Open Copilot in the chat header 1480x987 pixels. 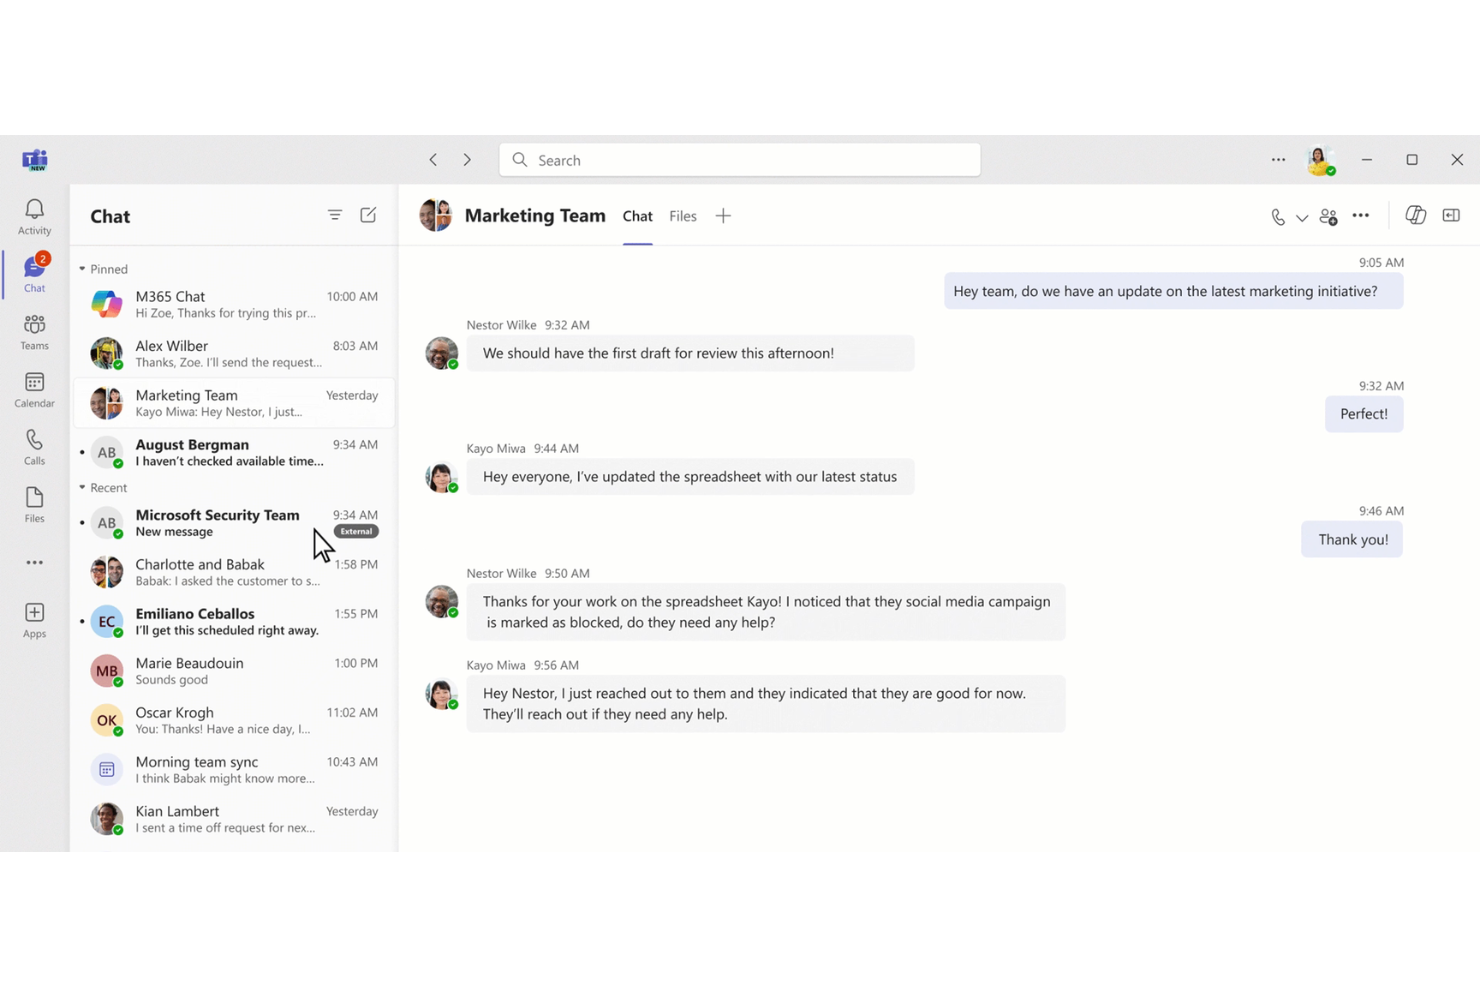point(1415,215)
